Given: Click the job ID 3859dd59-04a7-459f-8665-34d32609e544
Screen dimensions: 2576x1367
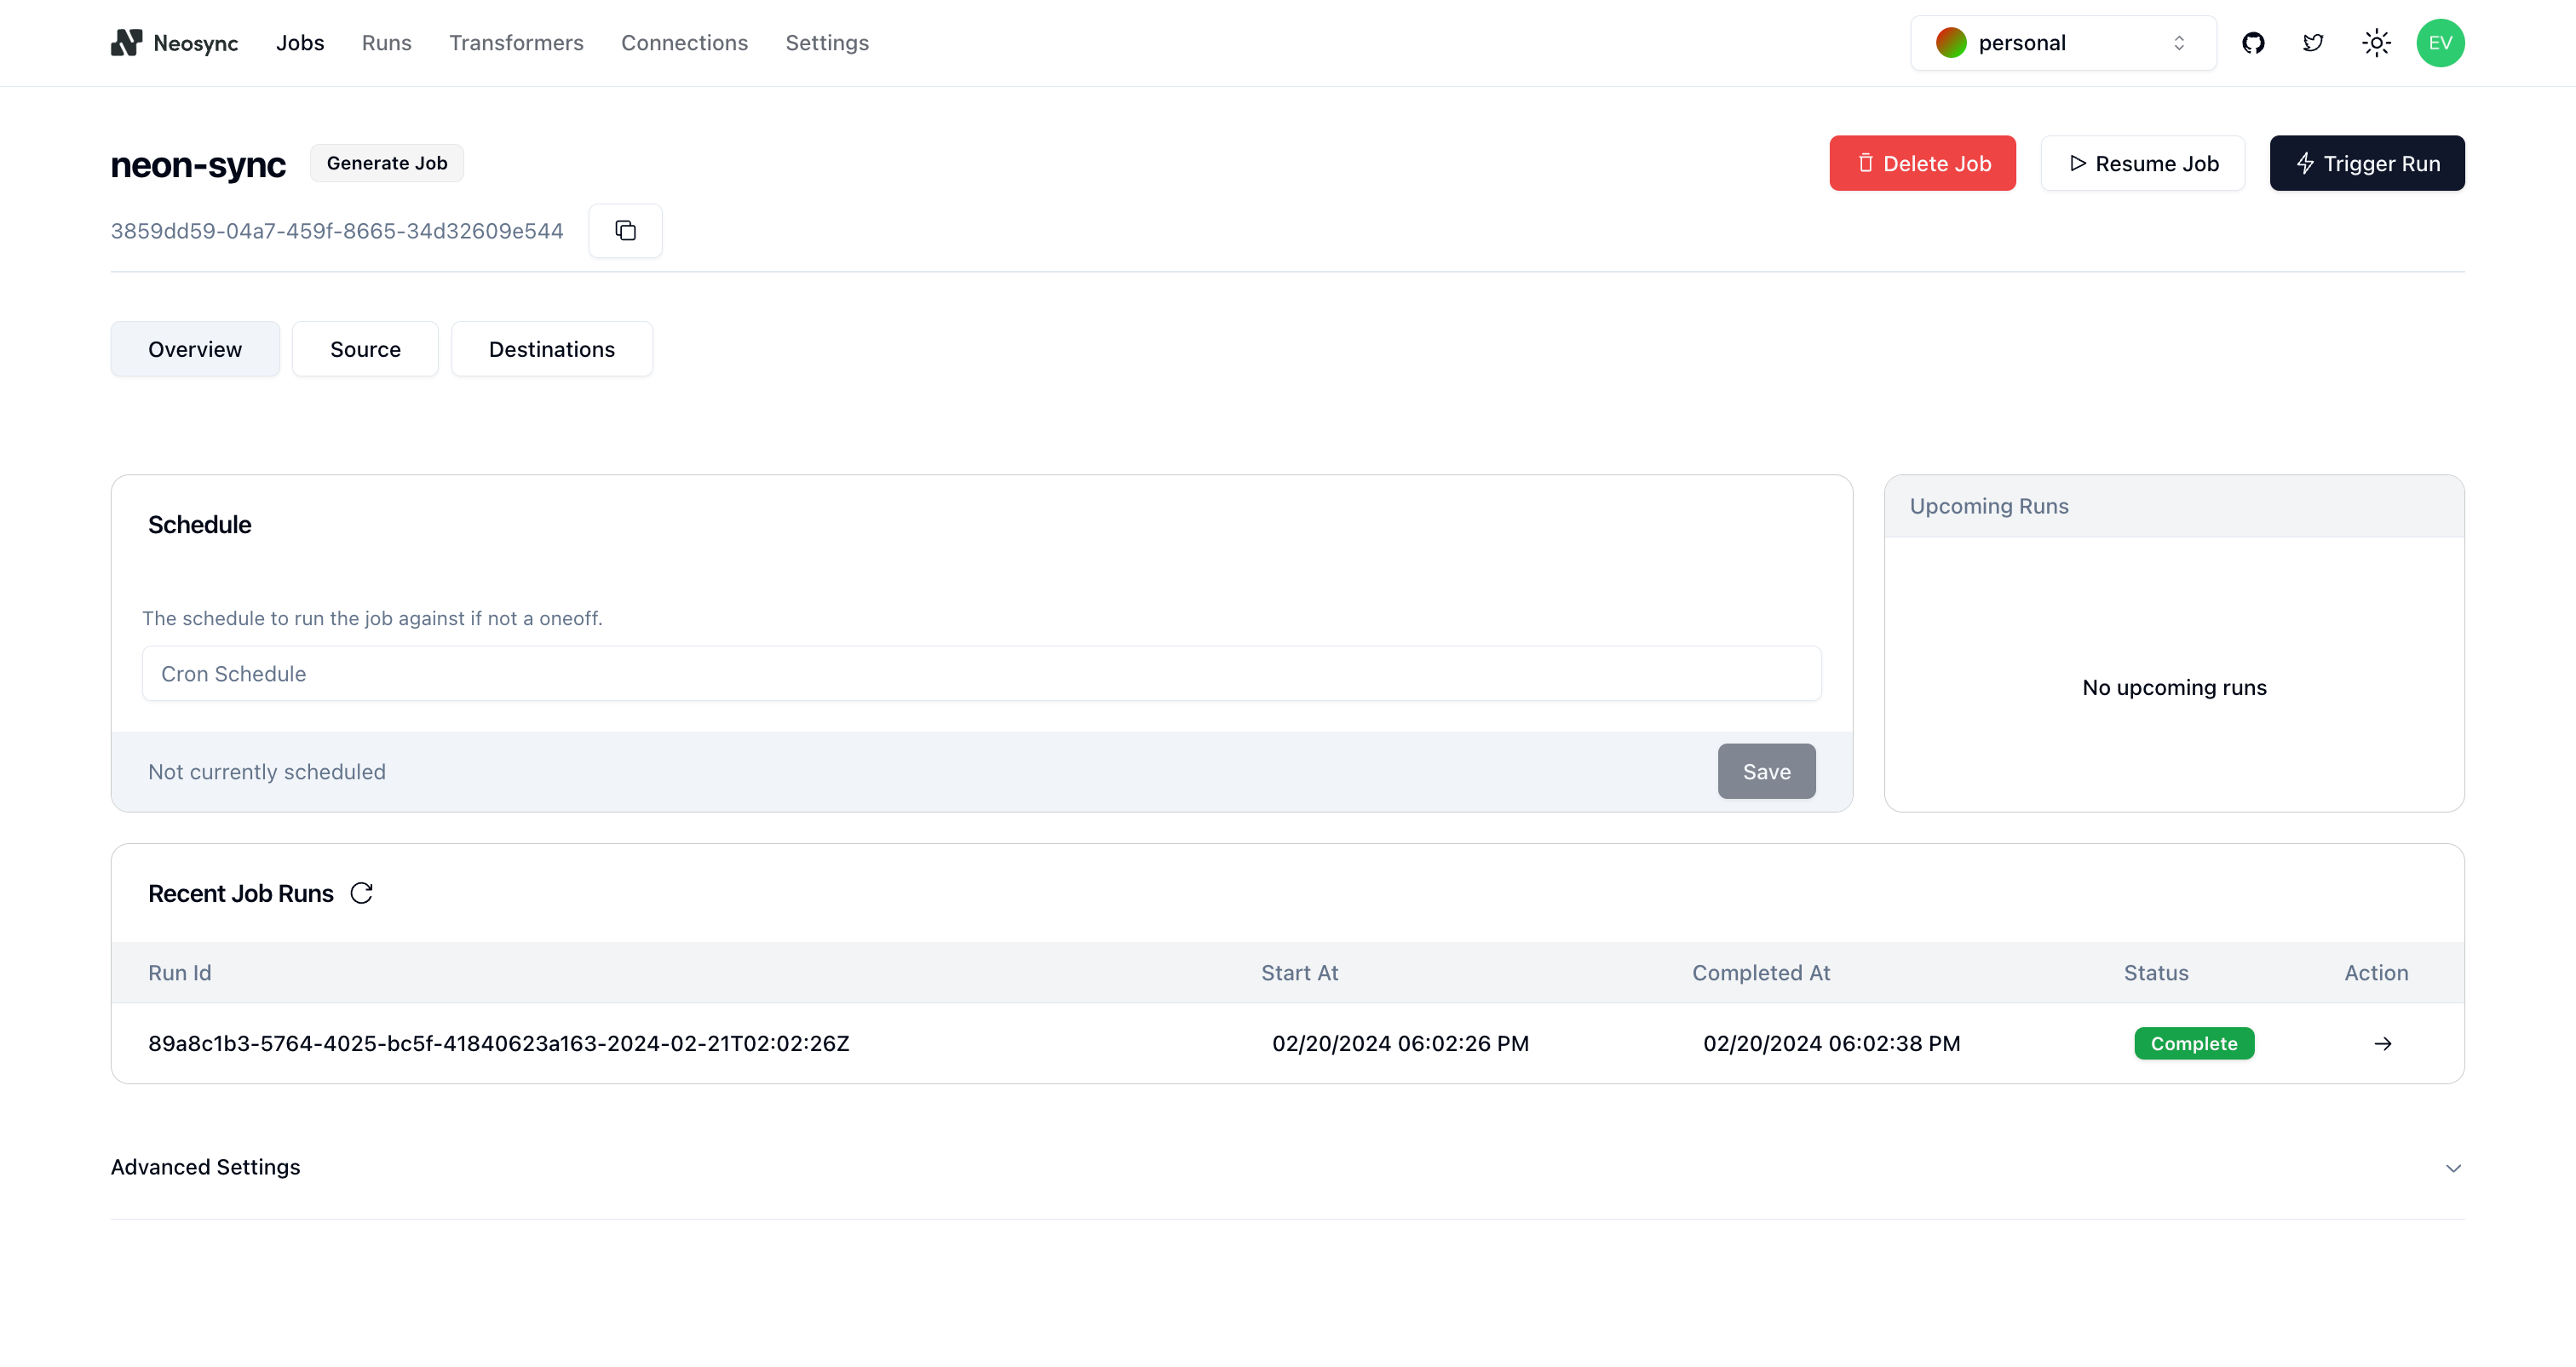Looking at the screenshot, I should [x=337, y=231].
